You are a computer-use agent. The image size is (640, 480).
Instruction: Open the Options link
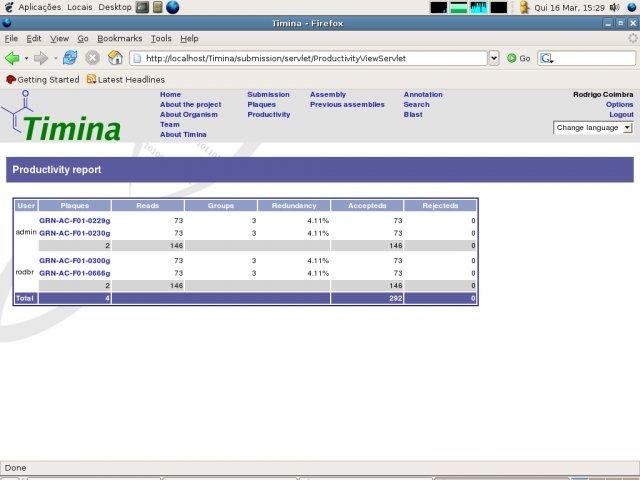(619, 104)
